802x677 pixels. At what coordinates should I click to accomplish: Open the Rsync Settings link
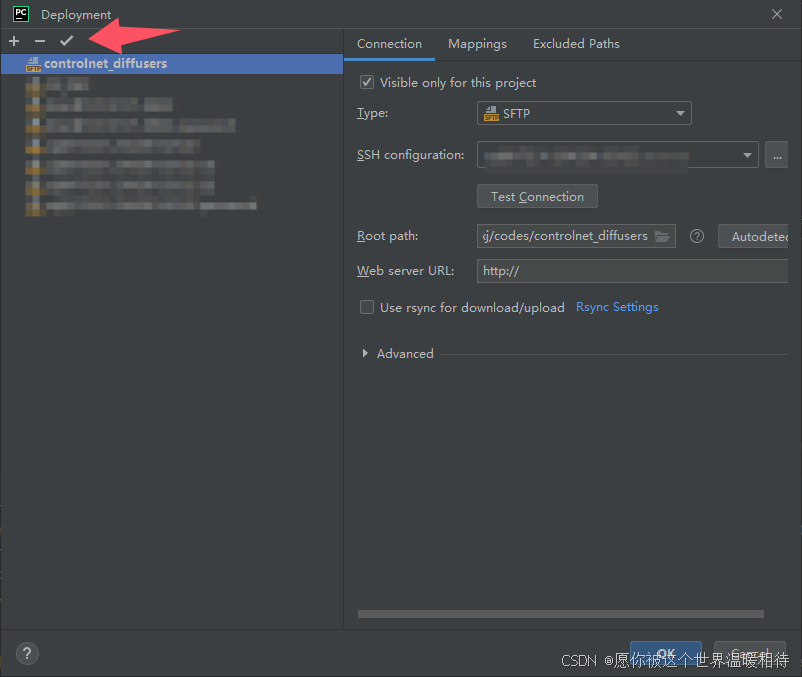[x=617, y=307]
